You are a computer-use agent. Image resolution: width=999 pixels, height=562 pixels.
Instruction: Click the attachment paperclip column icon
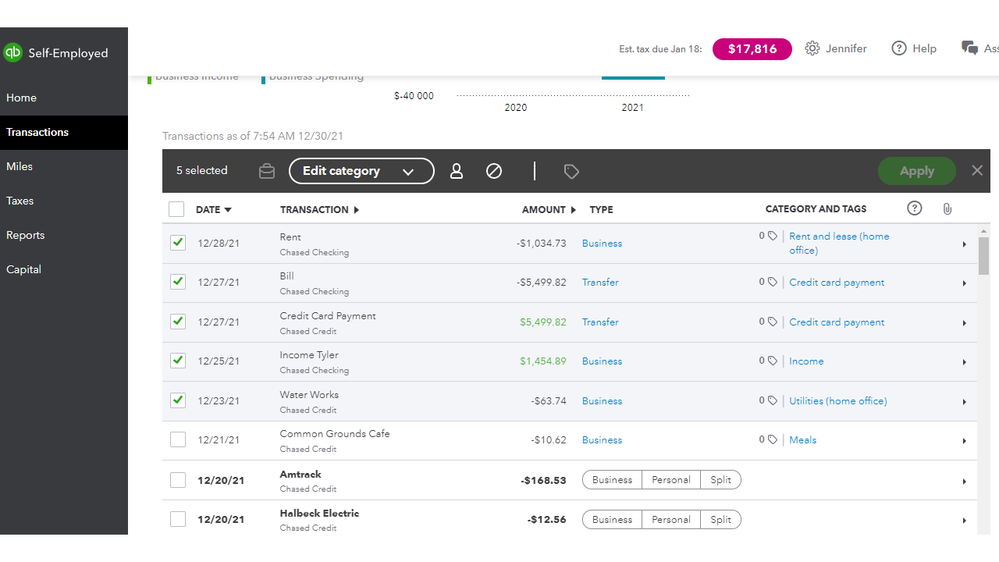(947, 209)
